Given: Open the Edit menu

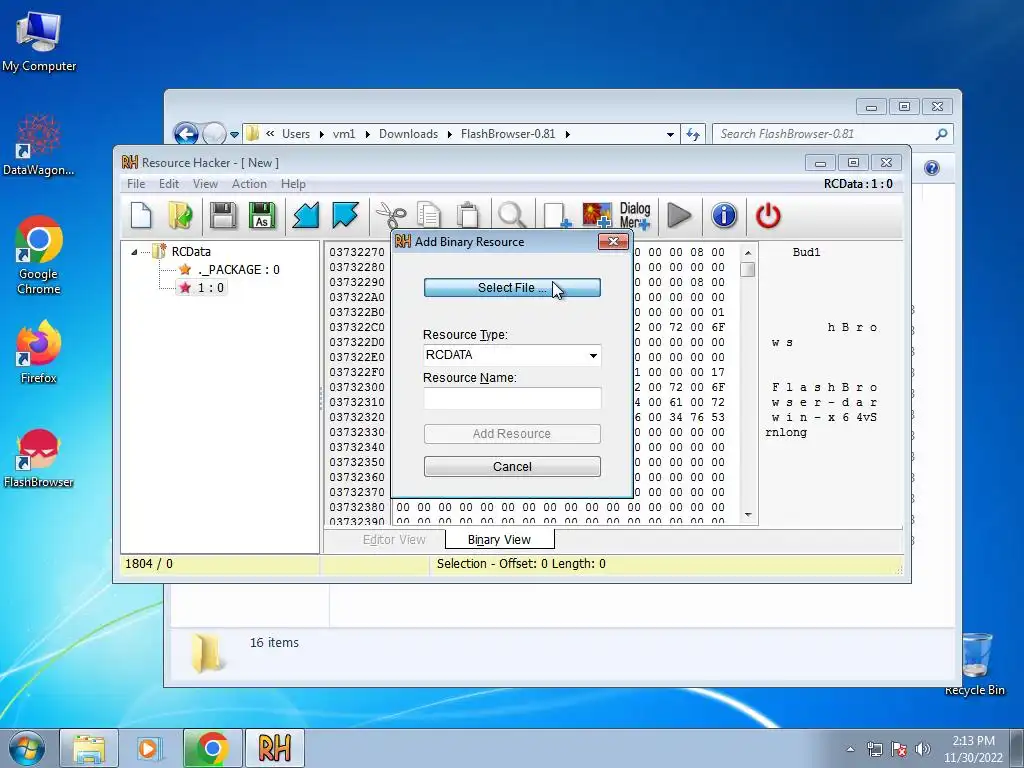Looking at the screenshot, I should coord(168,184).
